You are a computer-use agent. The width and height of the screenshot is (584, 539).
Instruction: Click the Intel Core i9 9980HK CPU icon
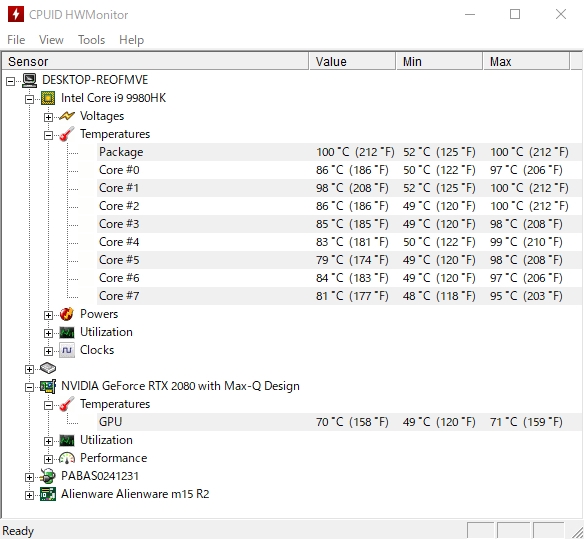pos(48,98)
